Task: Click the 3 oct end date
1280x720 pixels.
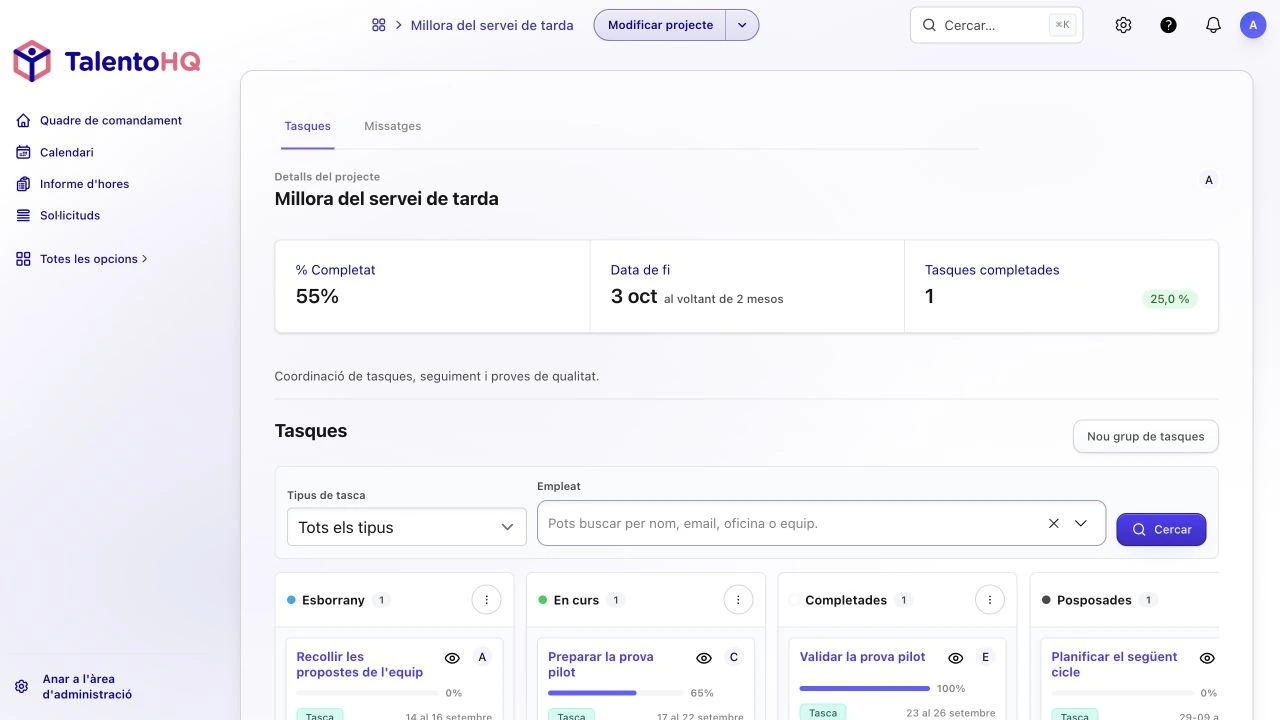Action: [x=634, y=296]
